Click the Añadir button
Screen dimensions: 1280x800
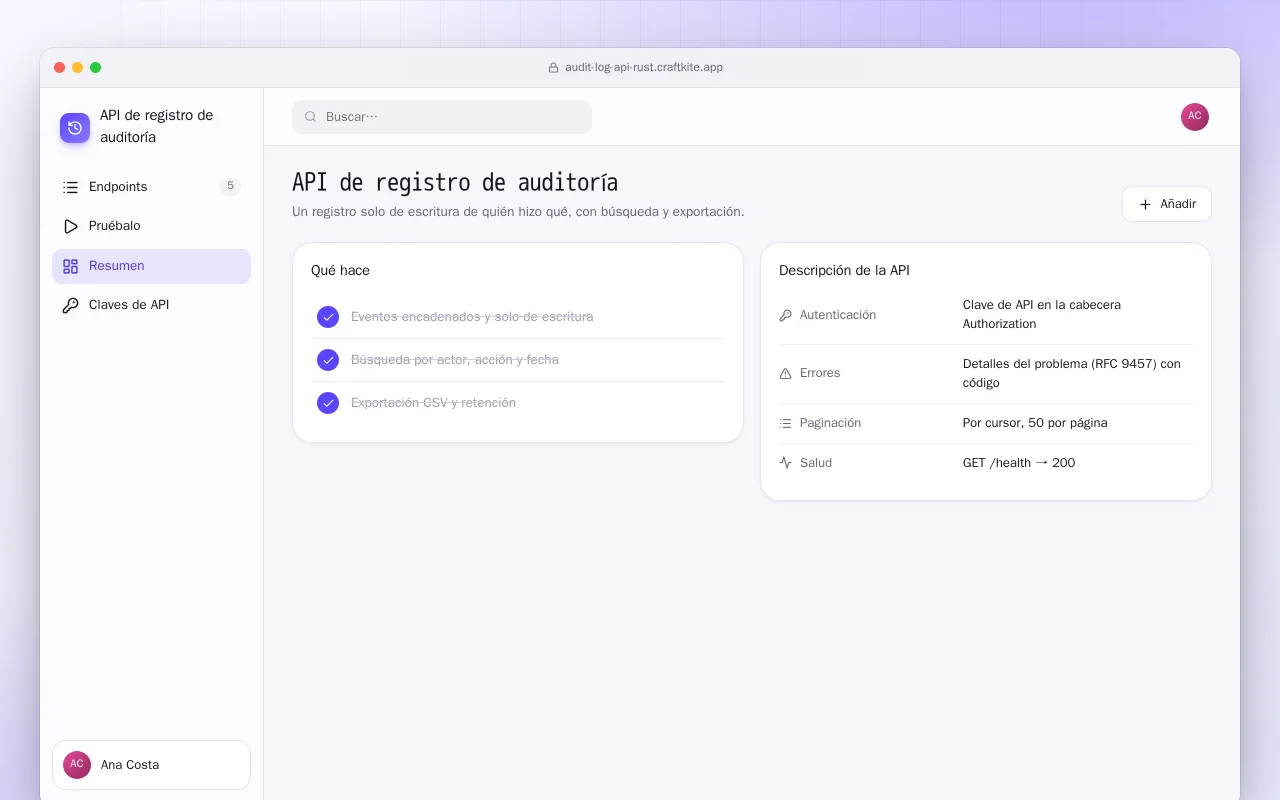click(1166, 204)
